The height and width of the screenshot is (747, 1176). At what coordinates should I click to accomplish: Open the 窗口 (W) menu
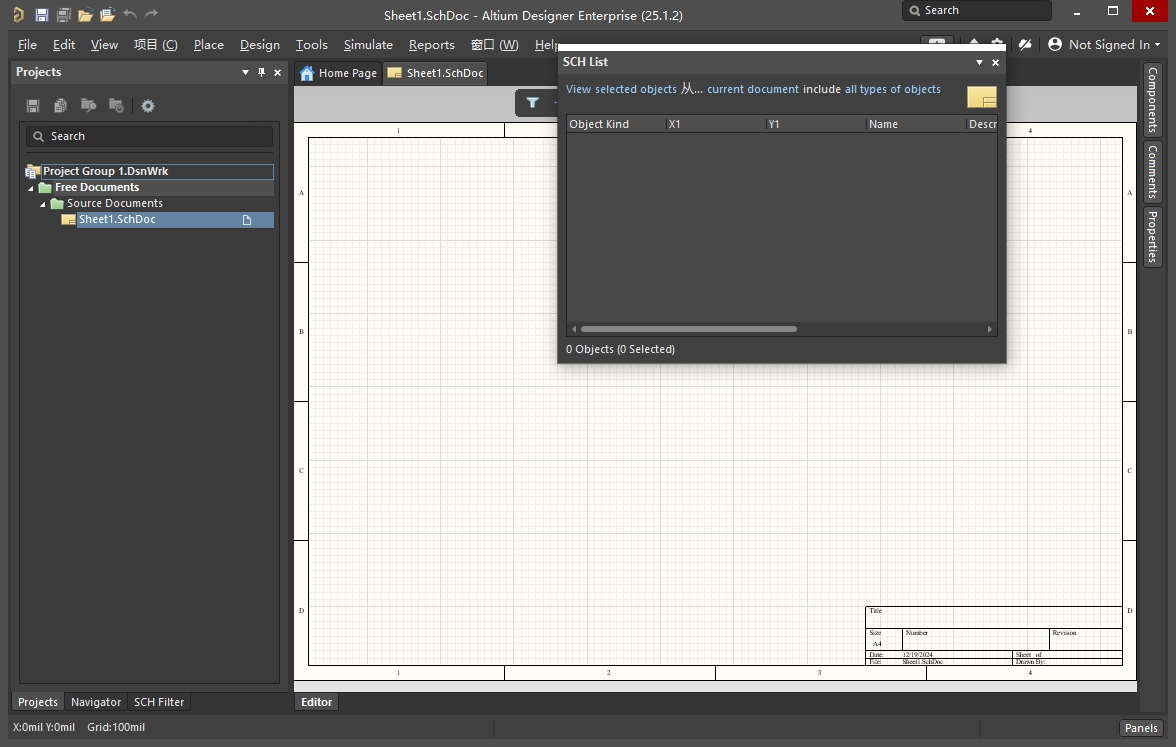494,44
